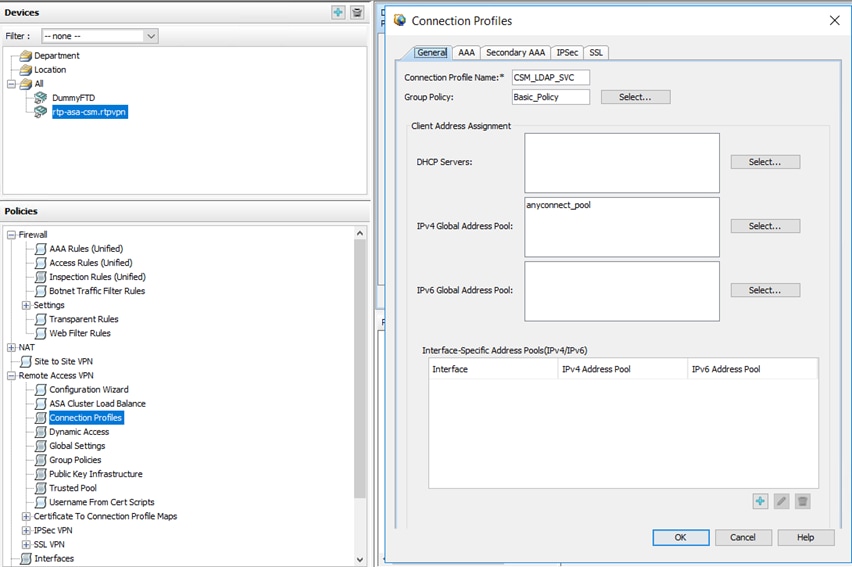Click the Location folder icon
Viewport: 852px width, 567px height.
click(26, 70)
